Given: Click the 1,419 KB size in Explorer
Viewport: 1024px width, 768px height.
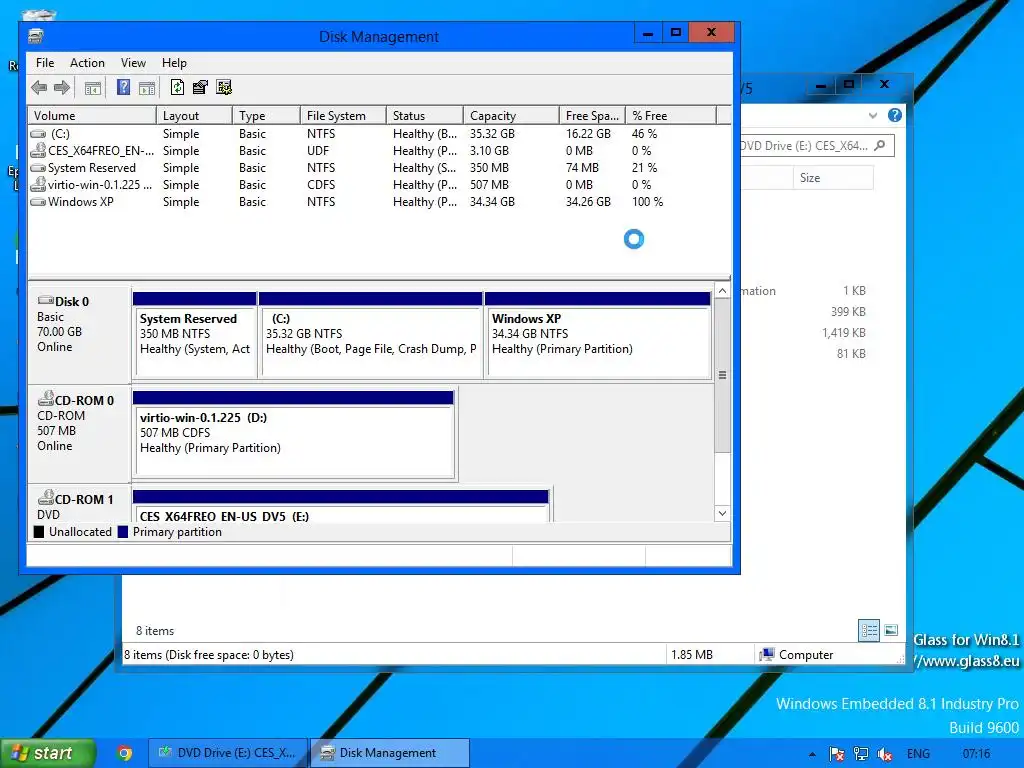Looking at the screenshot, I should (844, 332).
